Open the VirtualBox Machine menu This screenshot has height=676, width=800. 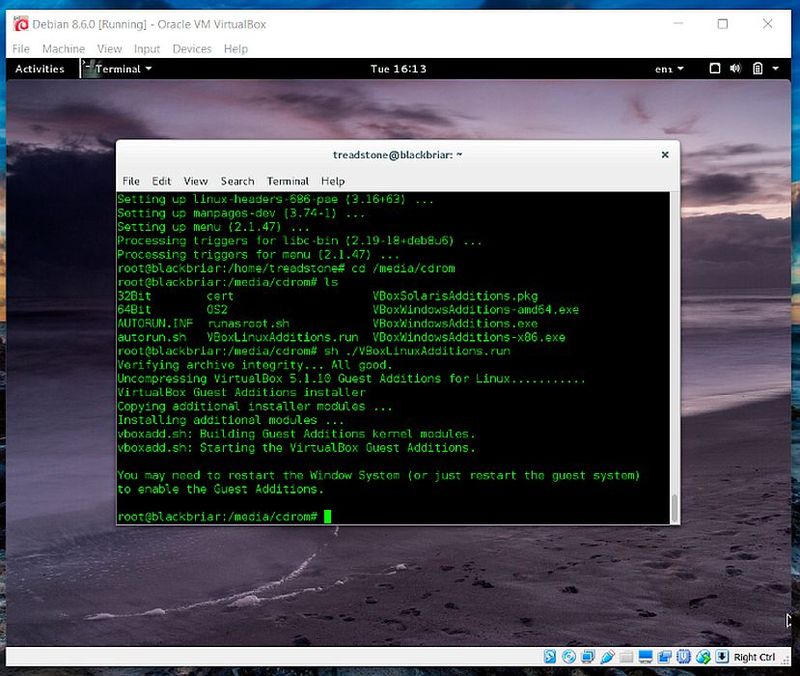point(64,49)
